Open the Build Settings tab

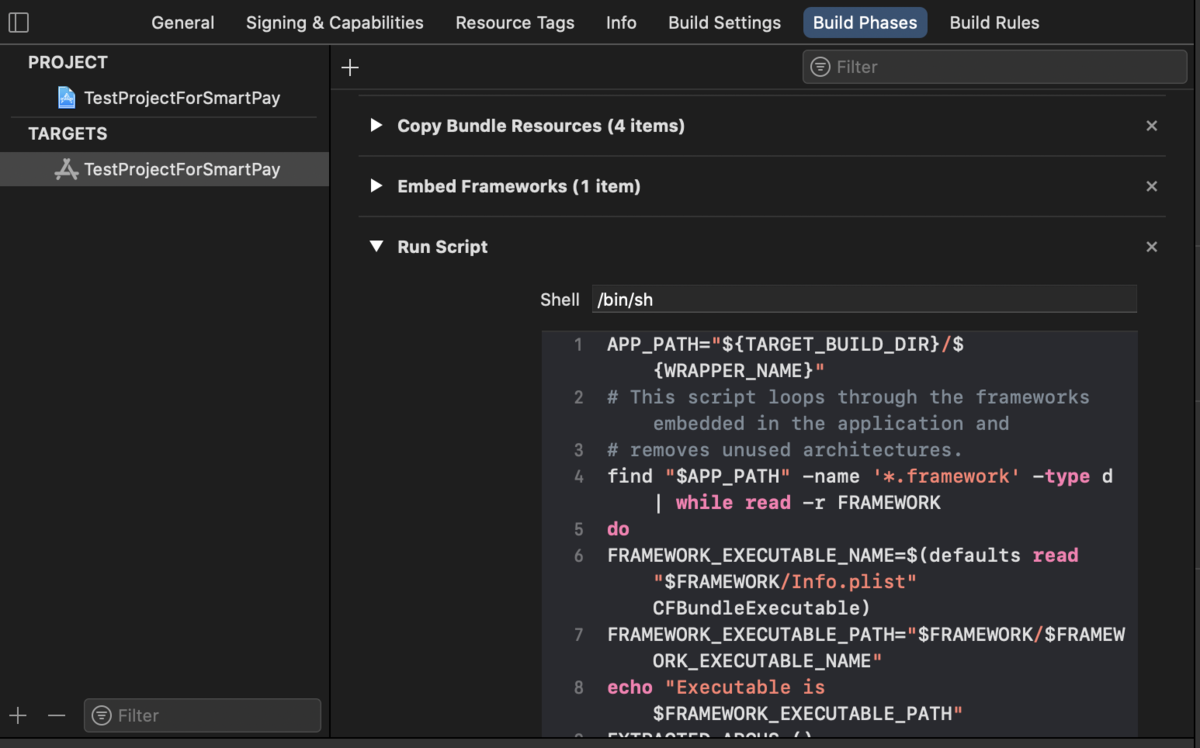pyautogui.click(x=724, y=22)
